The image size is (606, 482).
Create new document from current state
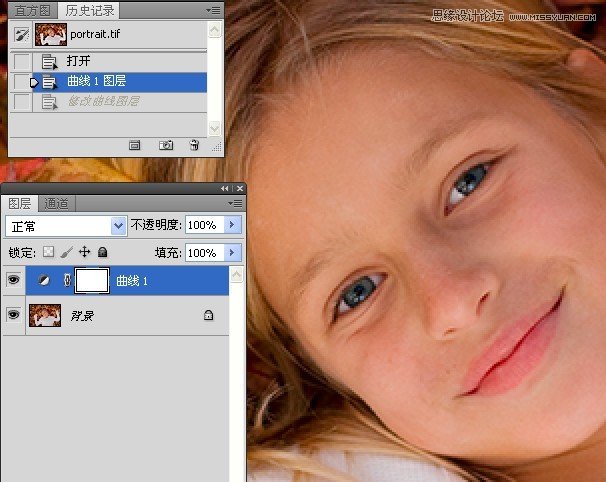pos(134,145)
